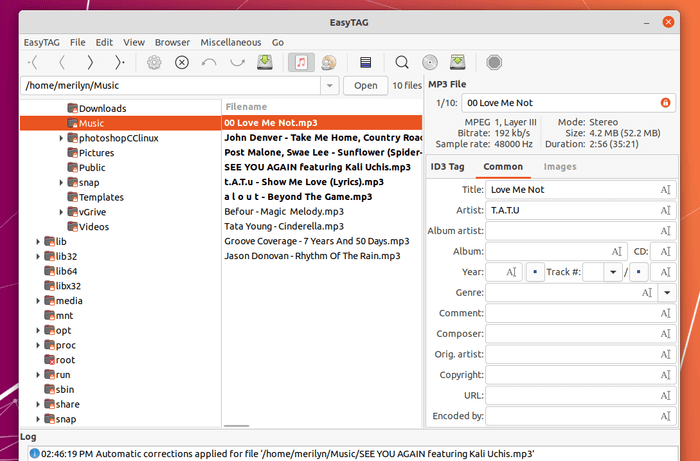Toggle browse by artist and album view

coord(329,62)
